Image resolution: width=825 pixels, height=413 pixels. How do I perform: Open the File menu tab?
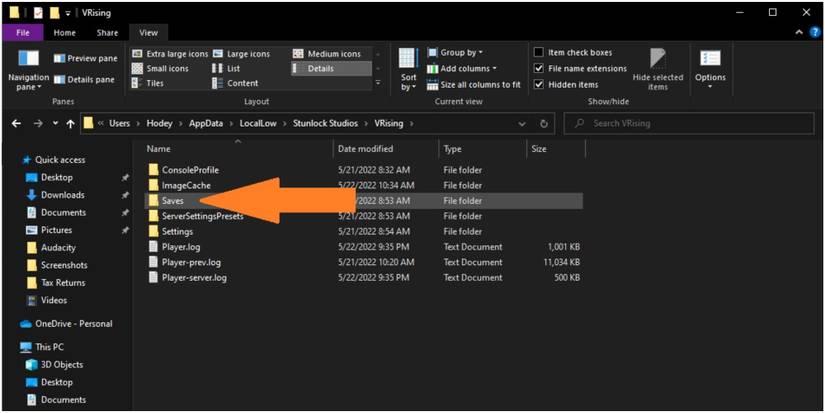click(22, 33)
